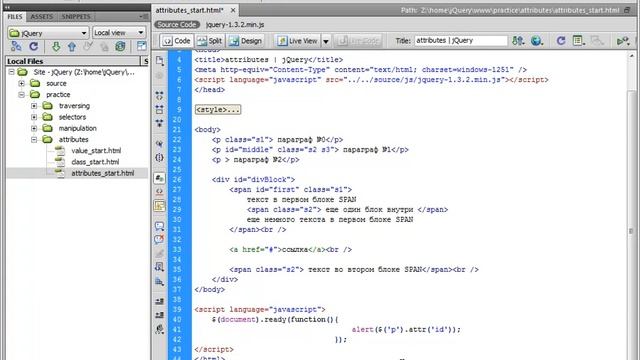The height and width of the screenshot is (360, 640).
Task: Toggle Line Numbers icon in coding toolbar
Action: tap(160, 178)
